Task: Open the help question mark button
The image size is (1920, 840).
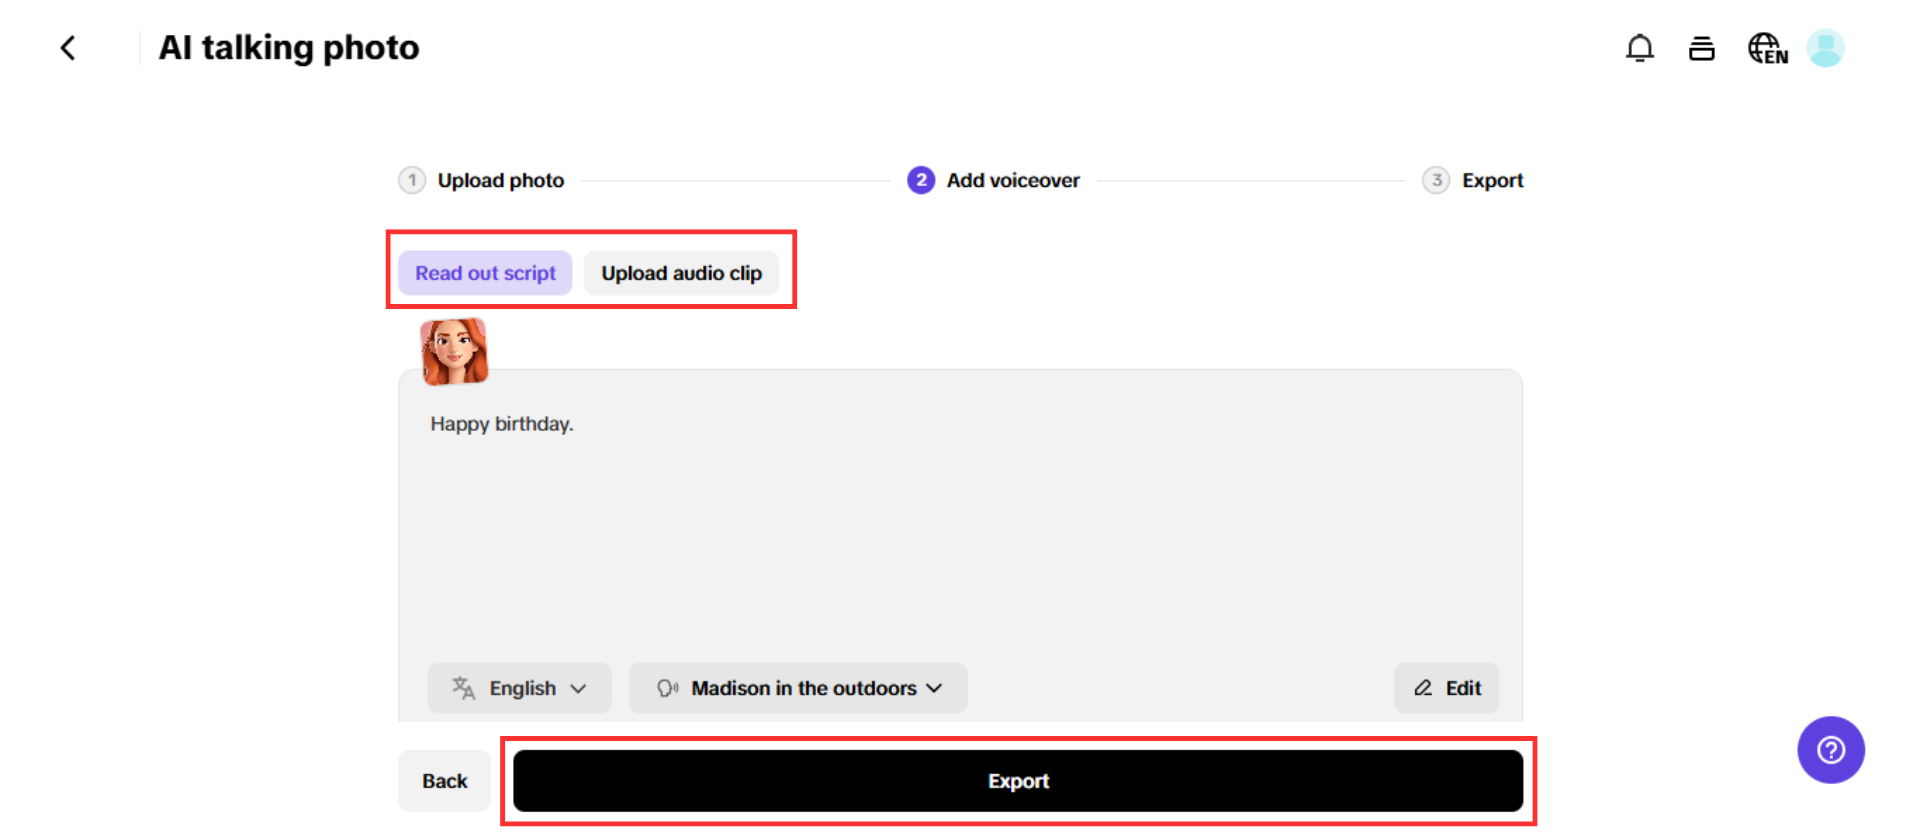Action: pyautogui.click(x=1830, y=750)
